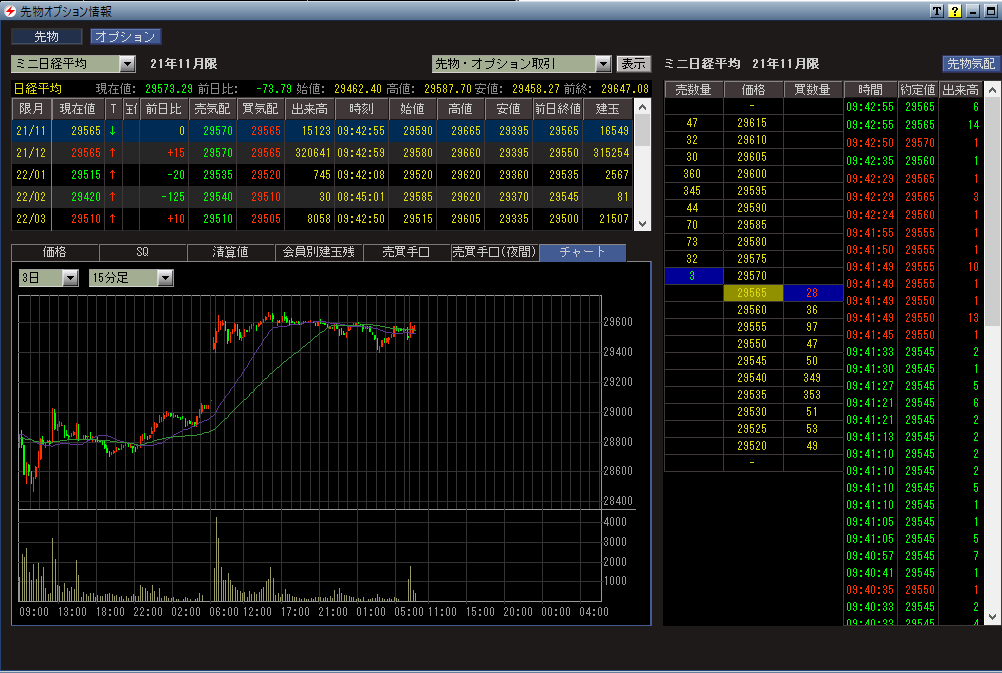
Task: Click the red up arrow on 21/12 row
Action: (x=113, y=152)
